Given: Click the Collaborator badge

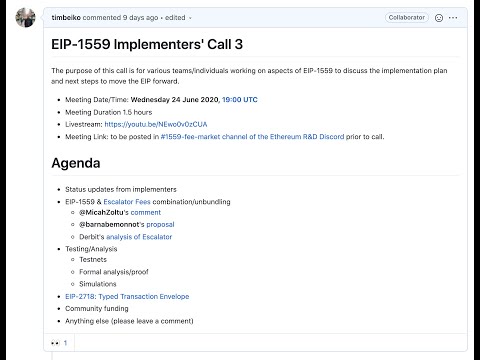Looking at the screenshot, I should pyautogui.click(x=407, y=17).
